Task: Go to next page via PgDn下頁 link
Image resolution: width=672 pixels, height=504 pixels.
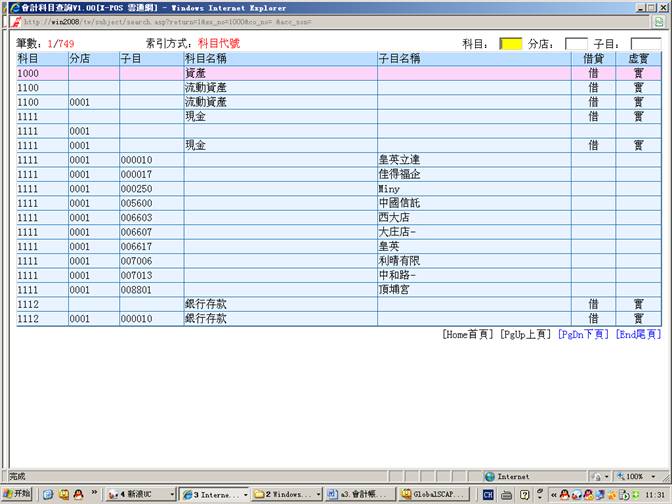Action: pyautogui.click(x=582, y=334)
